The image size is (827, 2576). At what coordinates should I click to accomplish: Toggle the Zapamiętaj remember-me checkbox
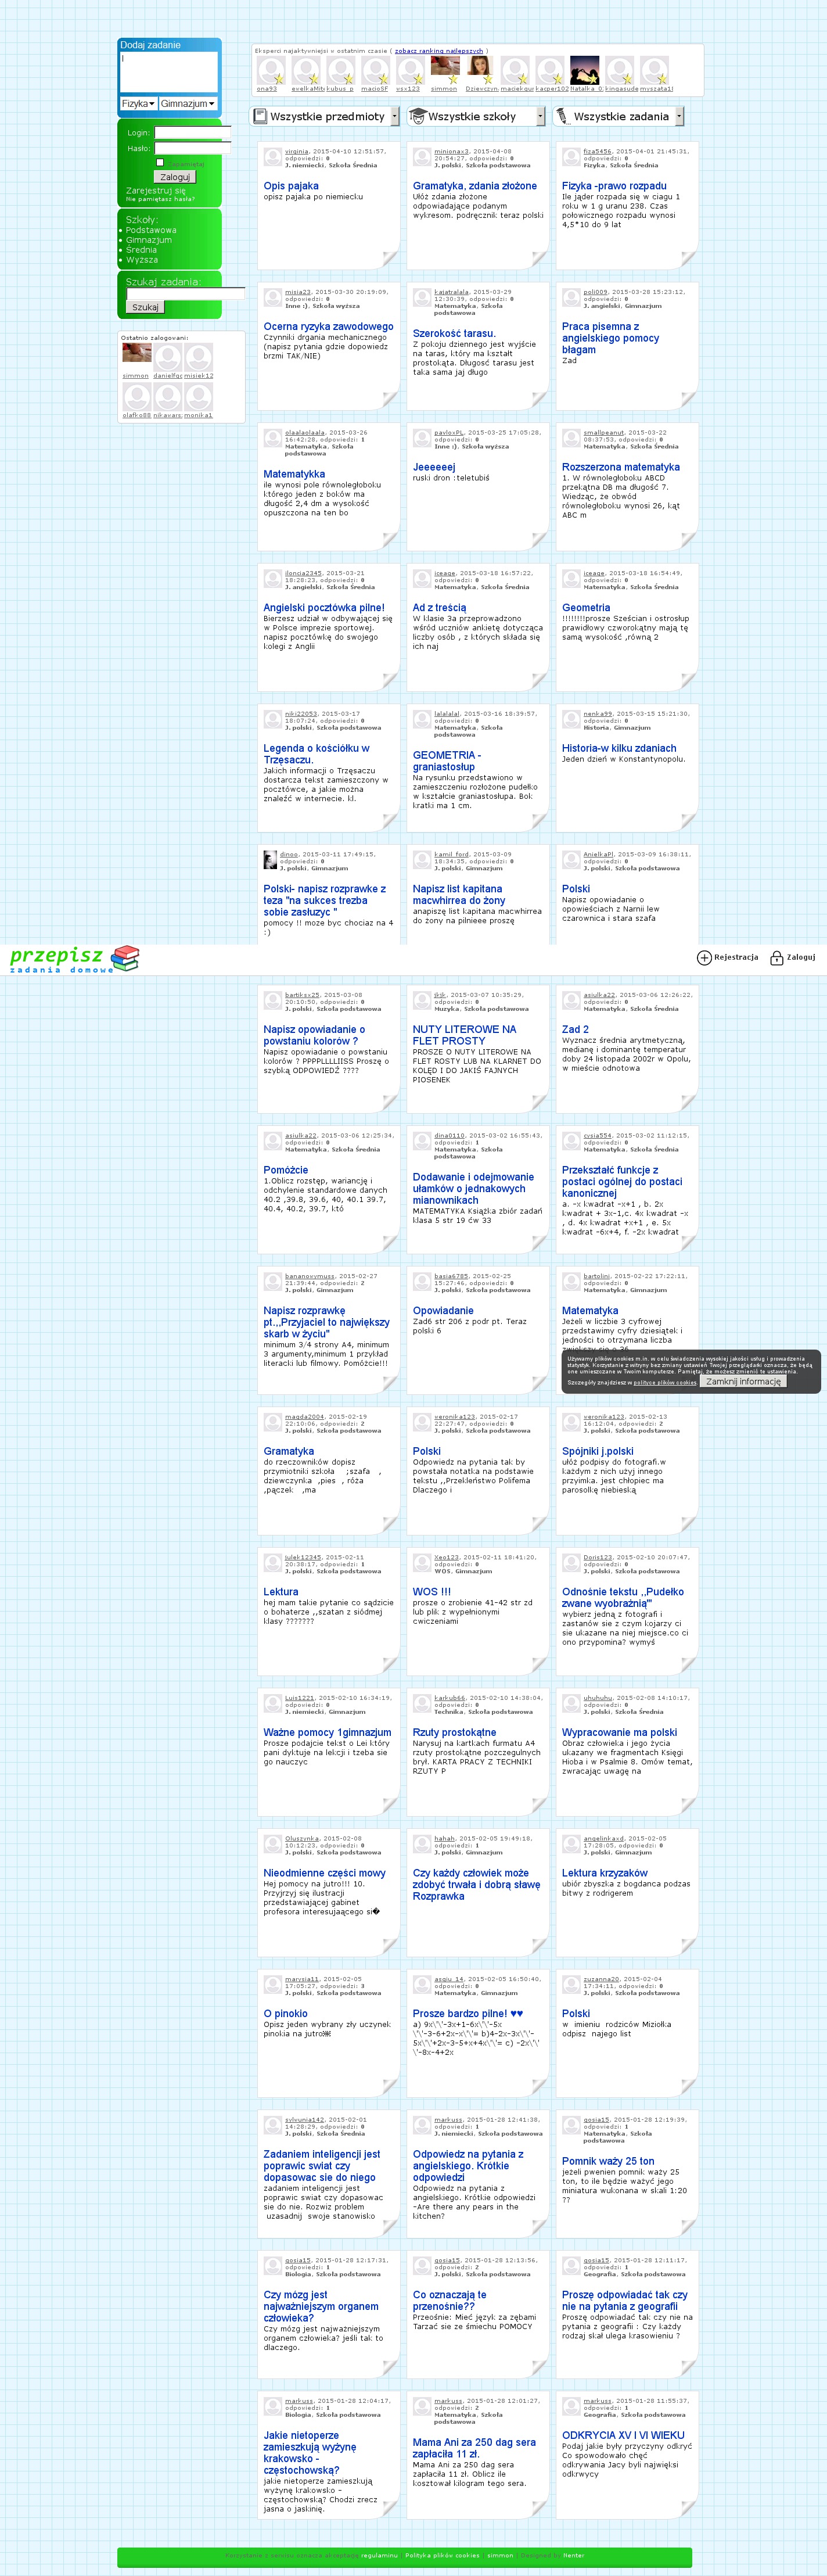[x=160, y=162]
